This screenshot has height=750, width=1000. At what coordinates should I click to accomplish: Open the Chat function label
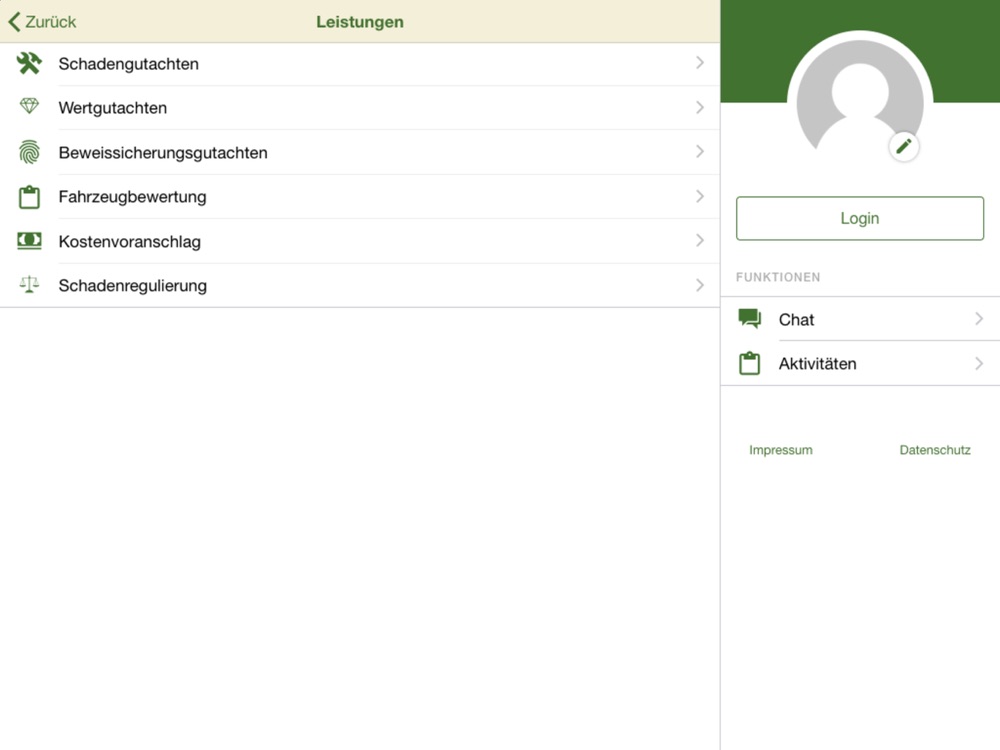(x=796, y=319)
